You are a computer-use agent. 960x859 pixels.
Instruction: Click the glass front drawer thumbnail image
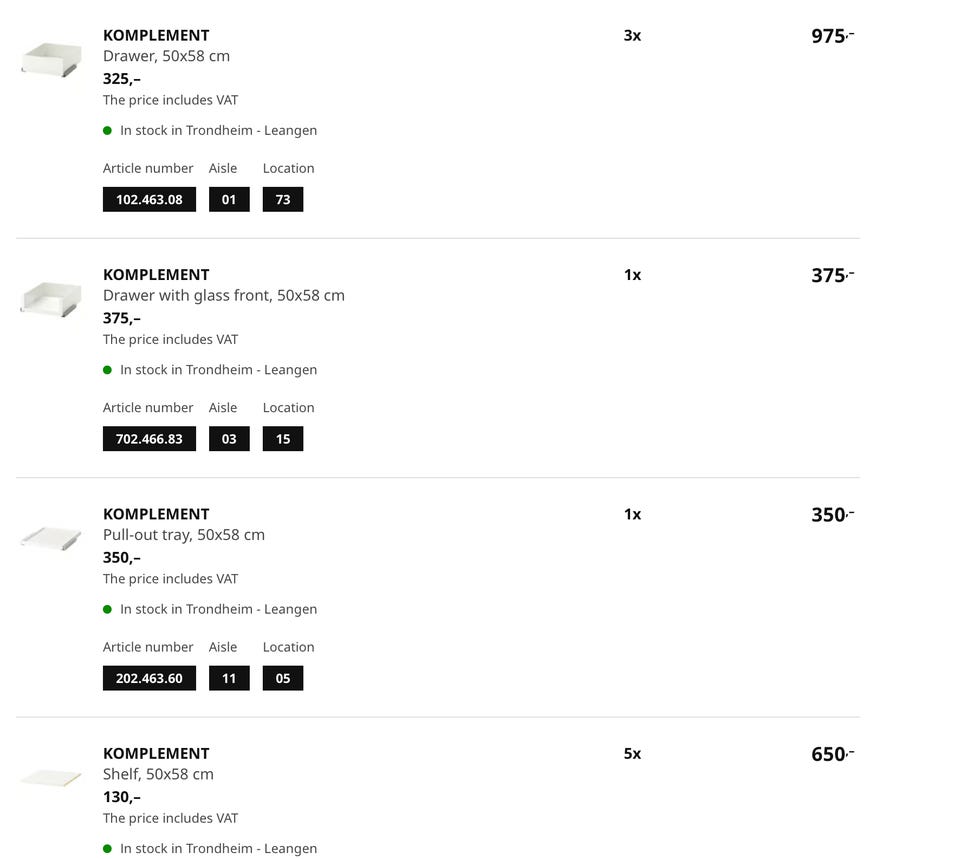pyautogui.click(x=50, y=298)
